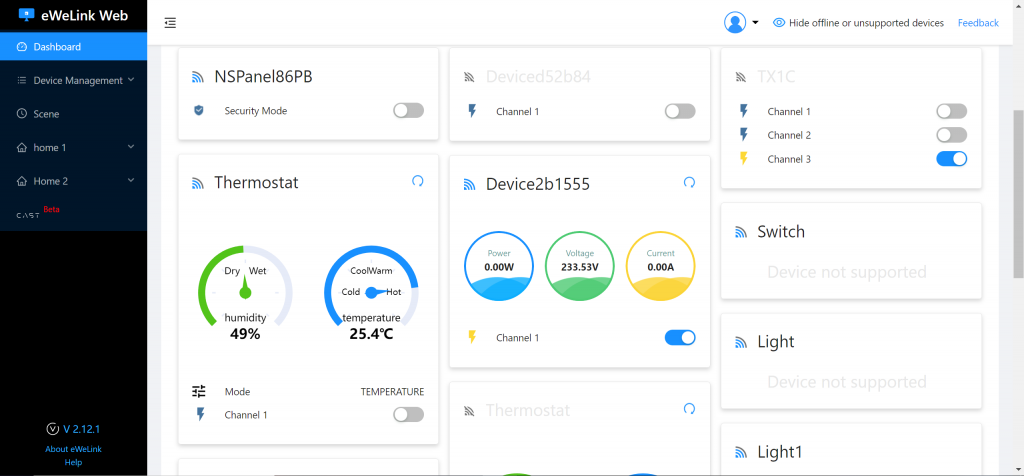Refresh the Thermostat card with temperature gauge
The height and width of the screenshot is (476, 1024).
click(x=417, y=181)
